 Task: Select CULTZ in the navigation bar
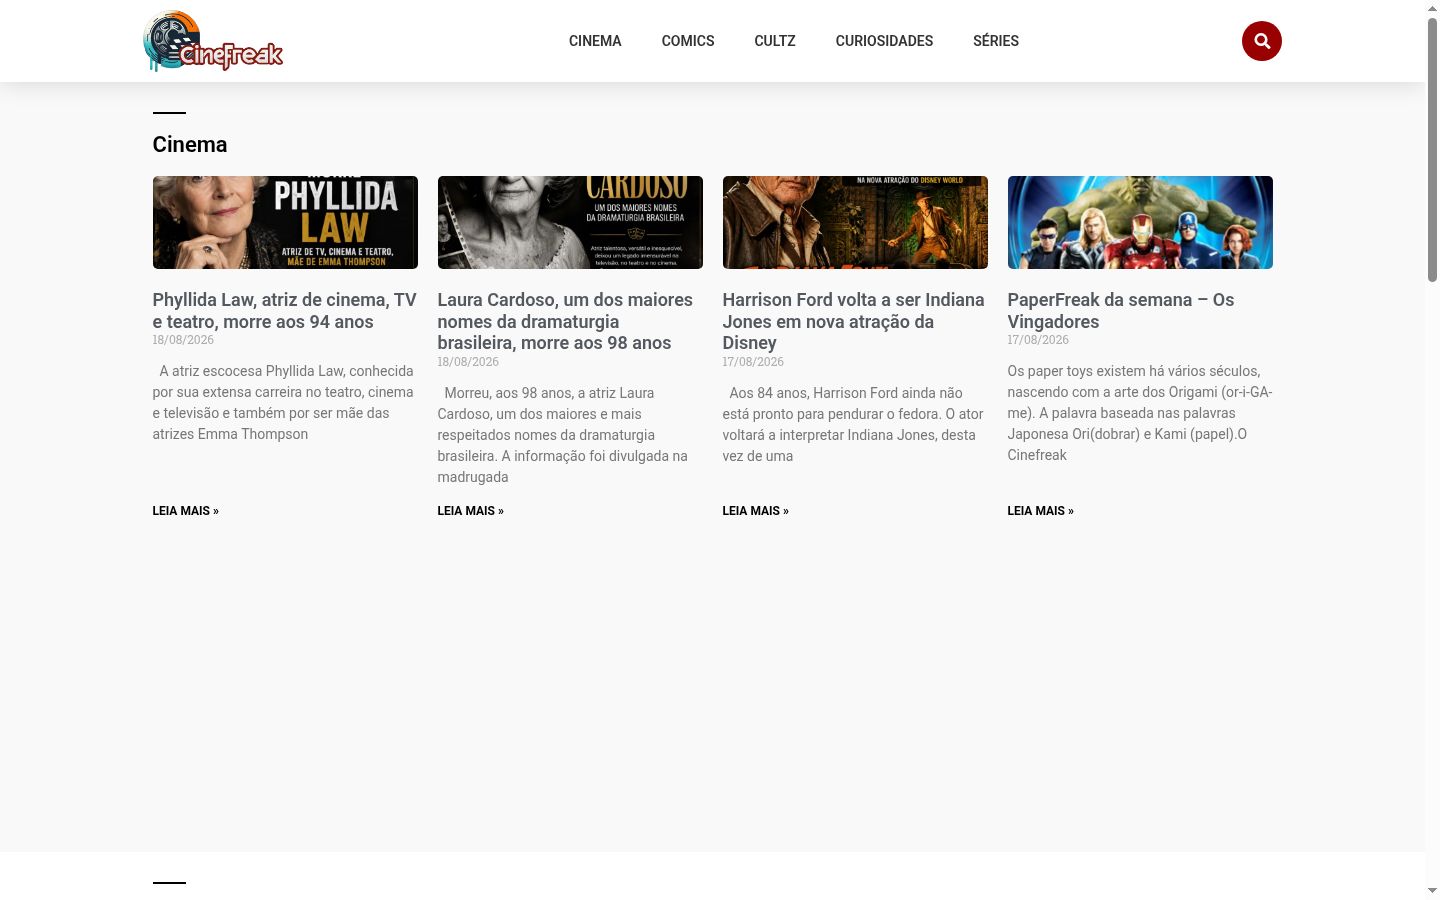tap(775, 41)
